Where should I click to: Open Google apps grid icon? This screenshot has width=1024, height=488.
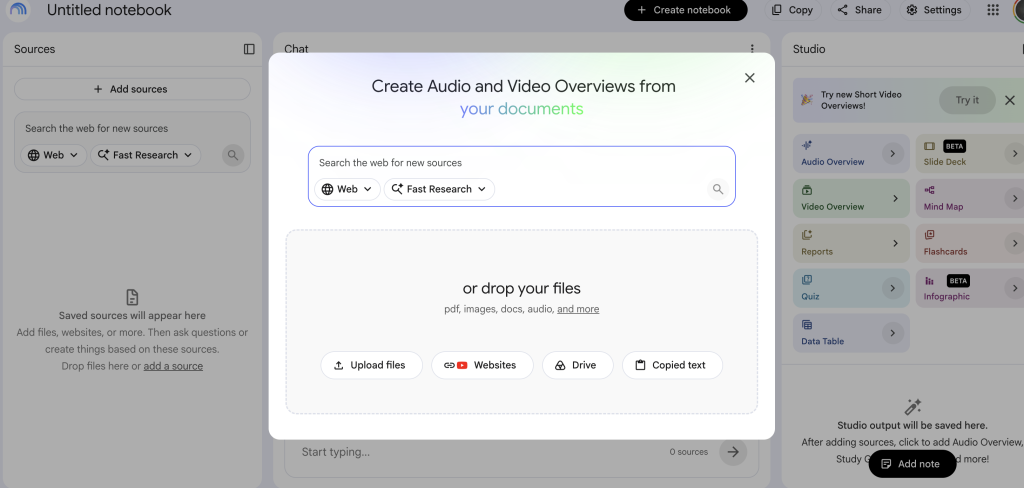click(x=993, y=10)
